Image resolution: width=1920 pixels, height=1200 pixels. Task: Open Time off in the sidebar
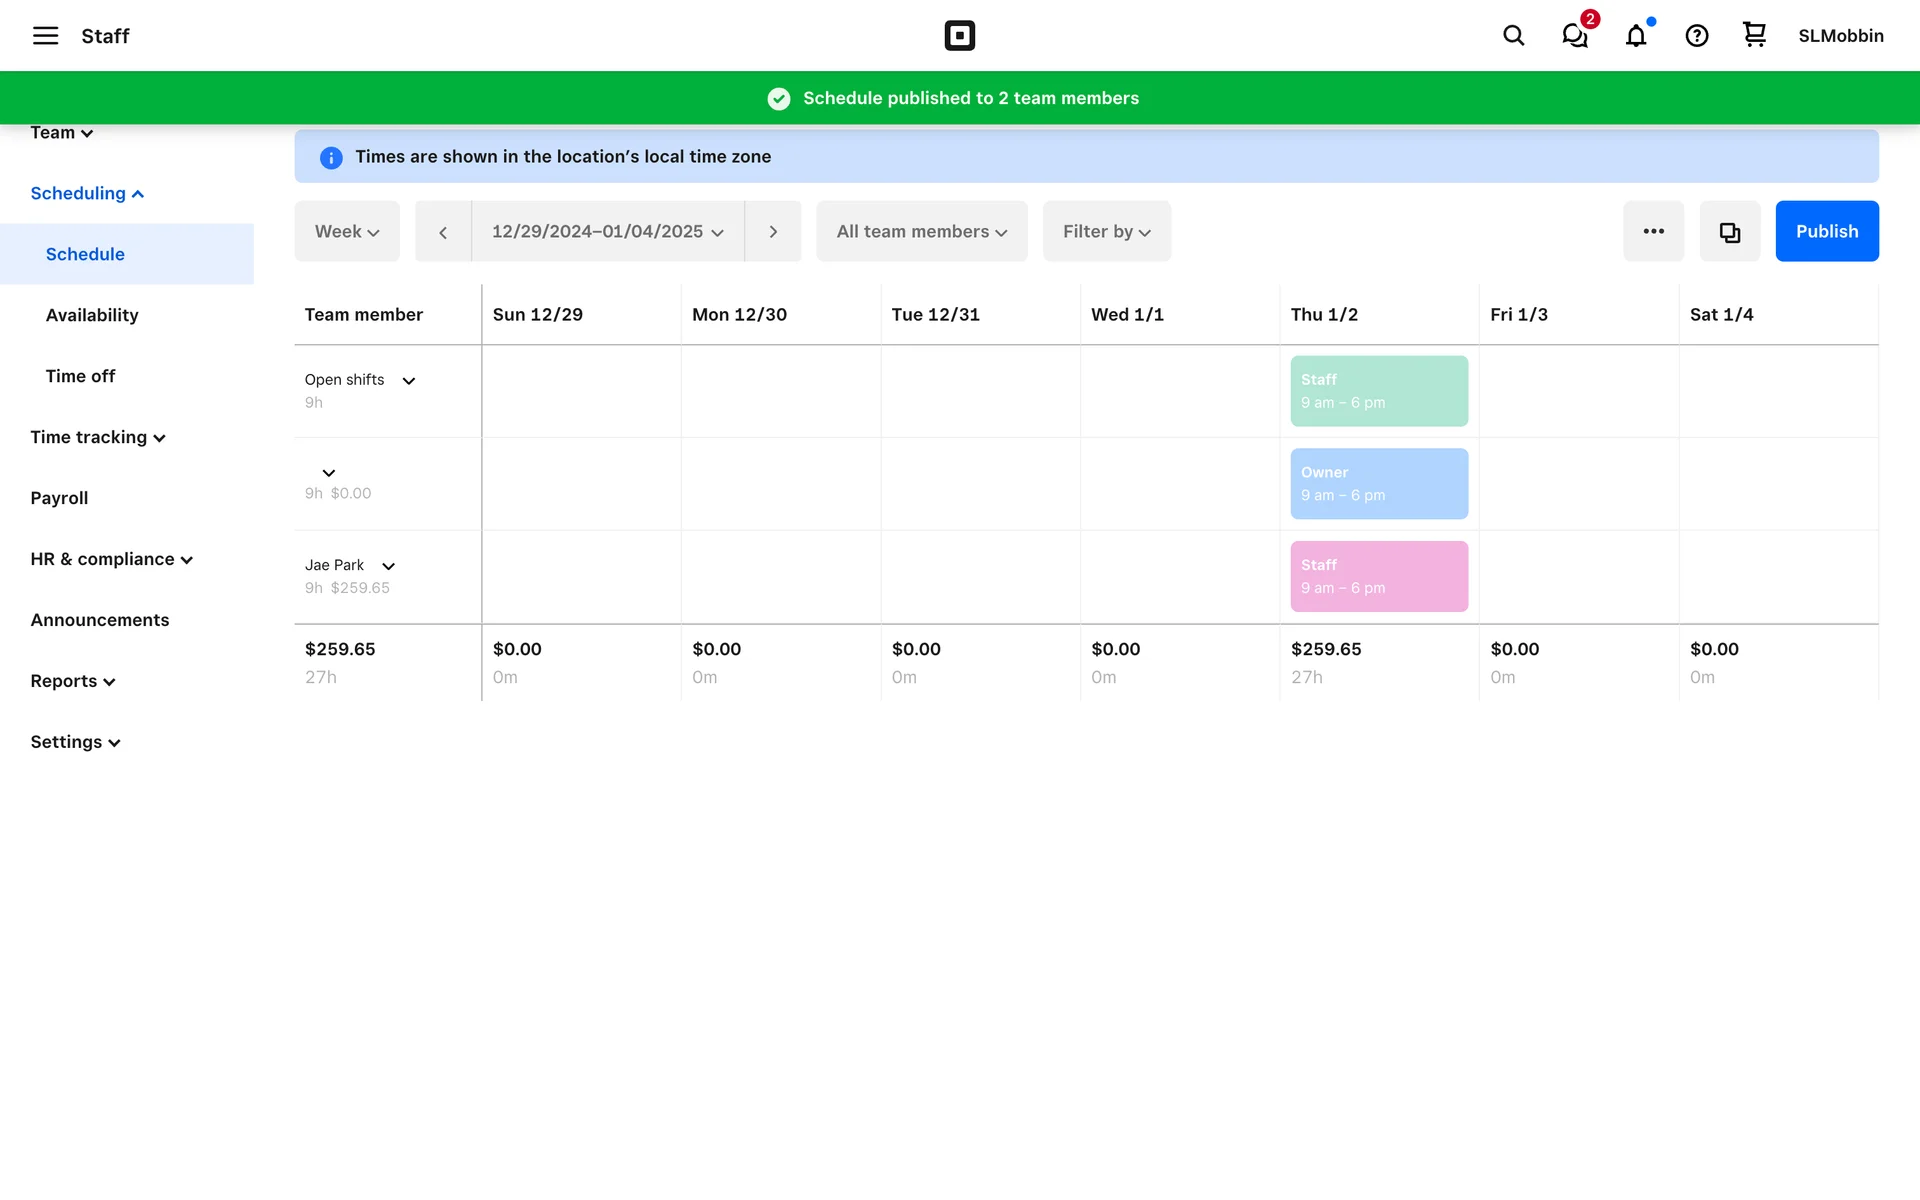80,376
